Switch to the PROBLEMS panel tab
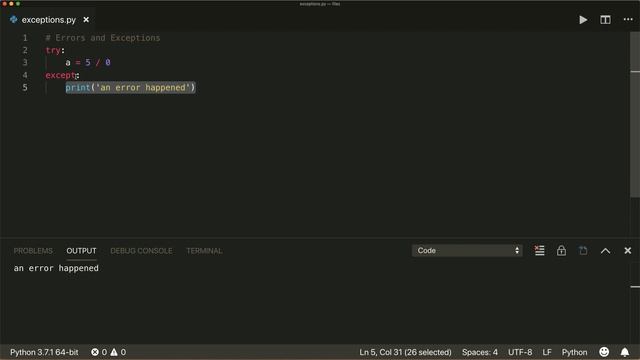The width and height of the screenshot is (640, 360). 33,251
